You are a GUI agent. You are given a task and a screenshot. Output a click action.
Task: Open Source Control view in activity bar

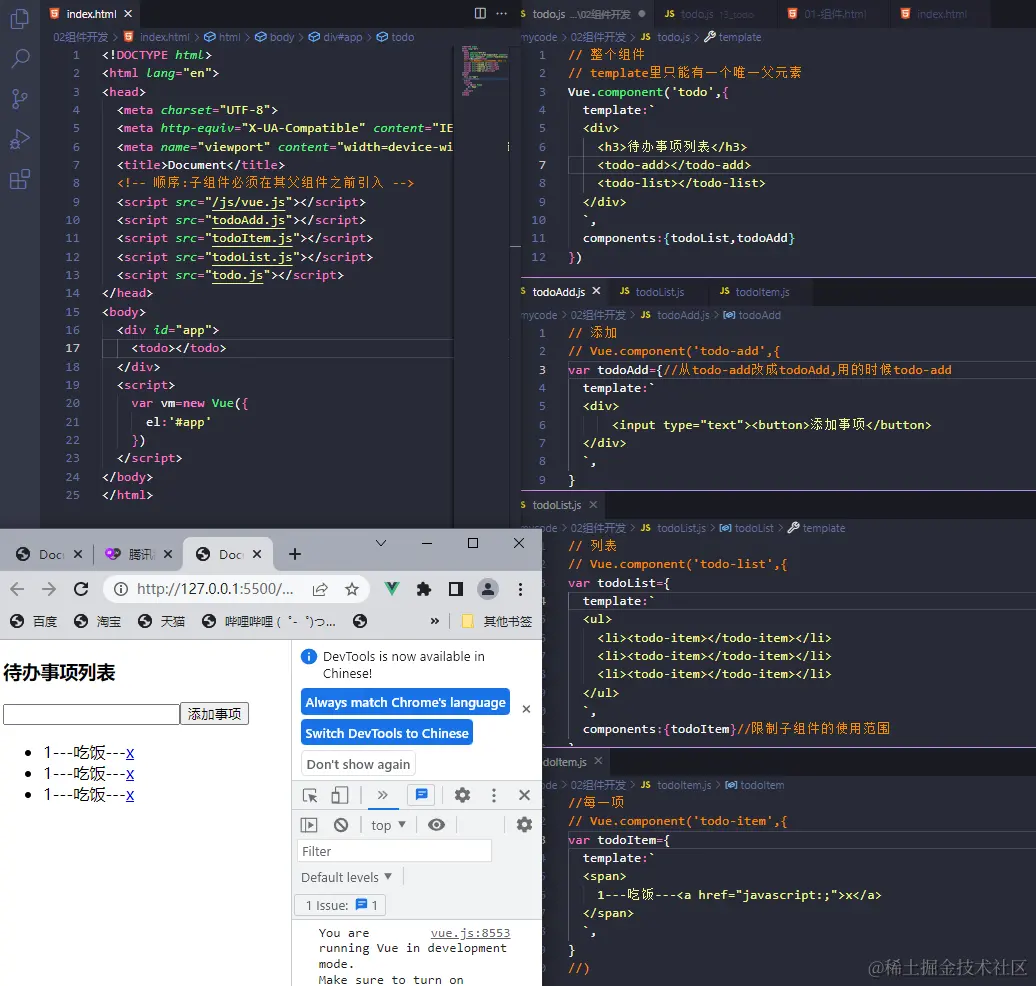[20, 99]
